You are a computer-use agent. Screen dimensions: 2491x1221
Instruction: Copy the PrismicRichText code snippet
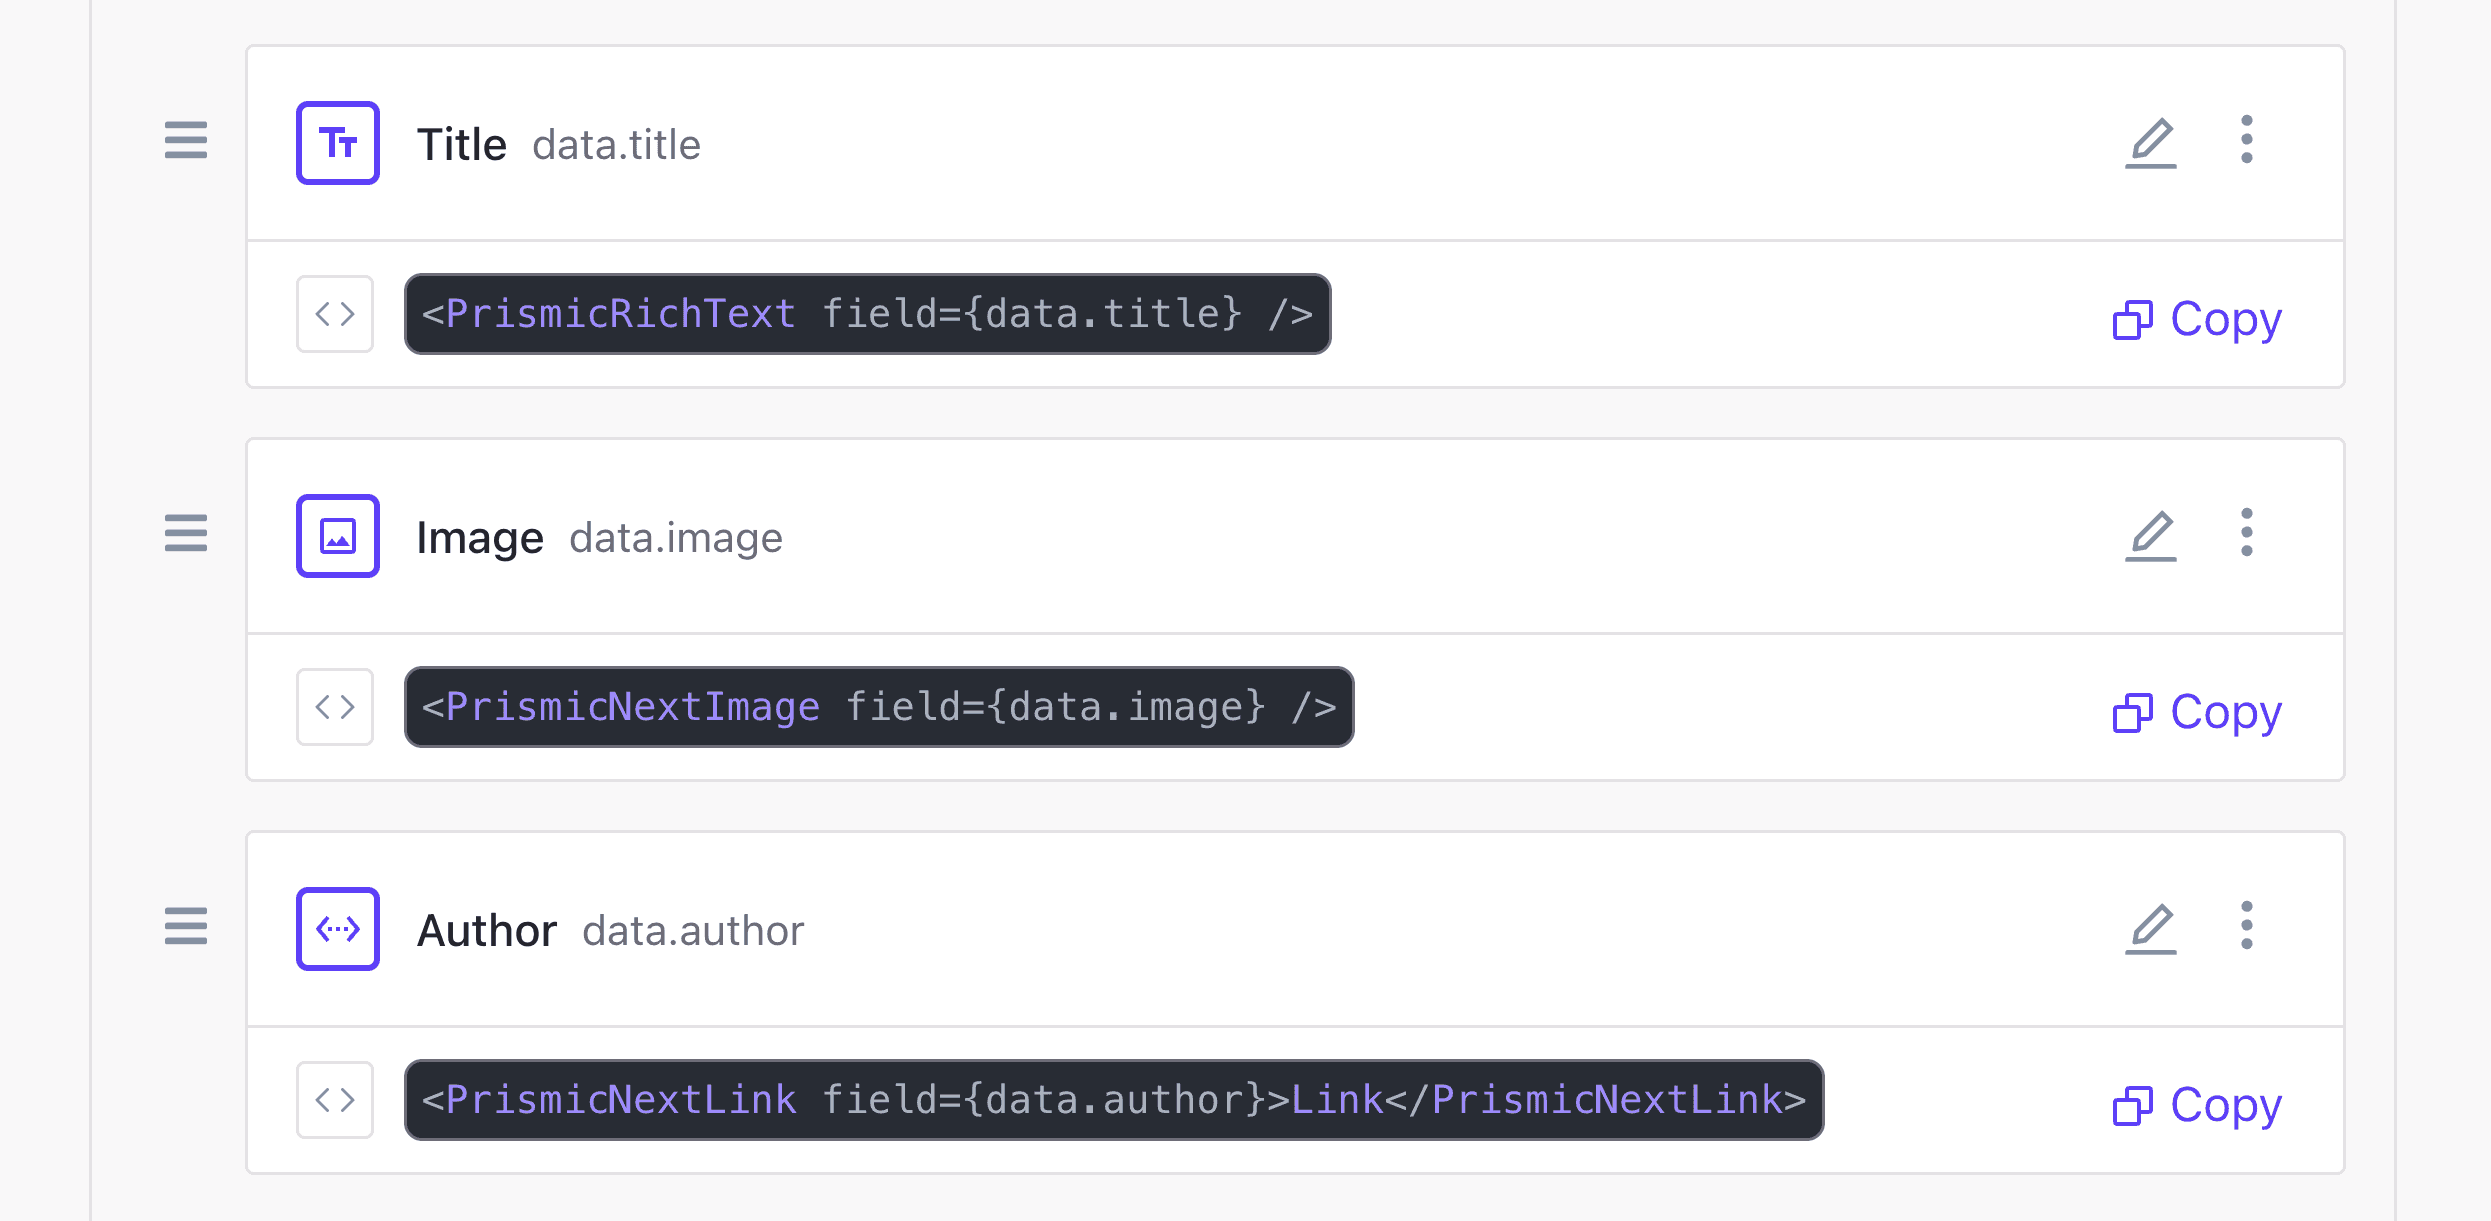pyautogui.click(x=2195, y=318)
